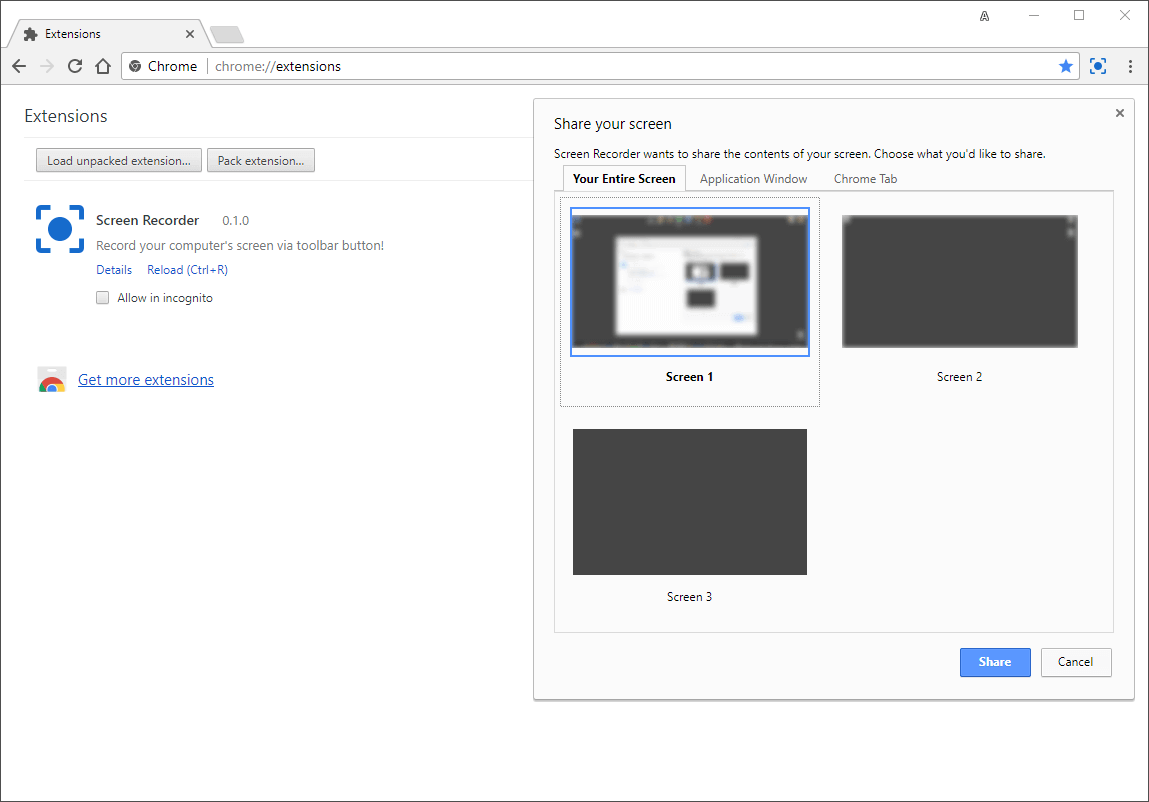Close the Share your screen dialog

click(x=1120, y=113)
